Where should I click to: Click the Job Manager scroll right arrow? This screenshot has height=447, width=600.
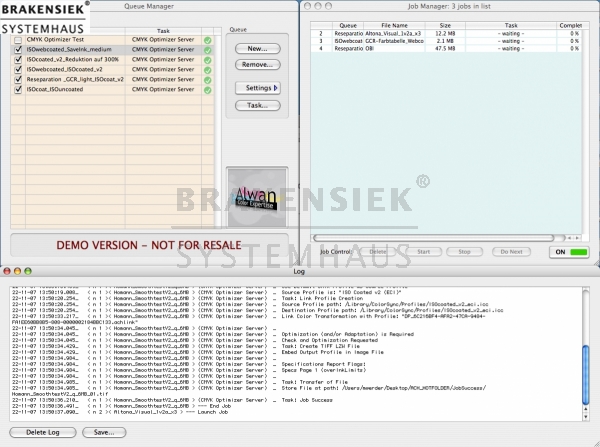click(577, 238)
